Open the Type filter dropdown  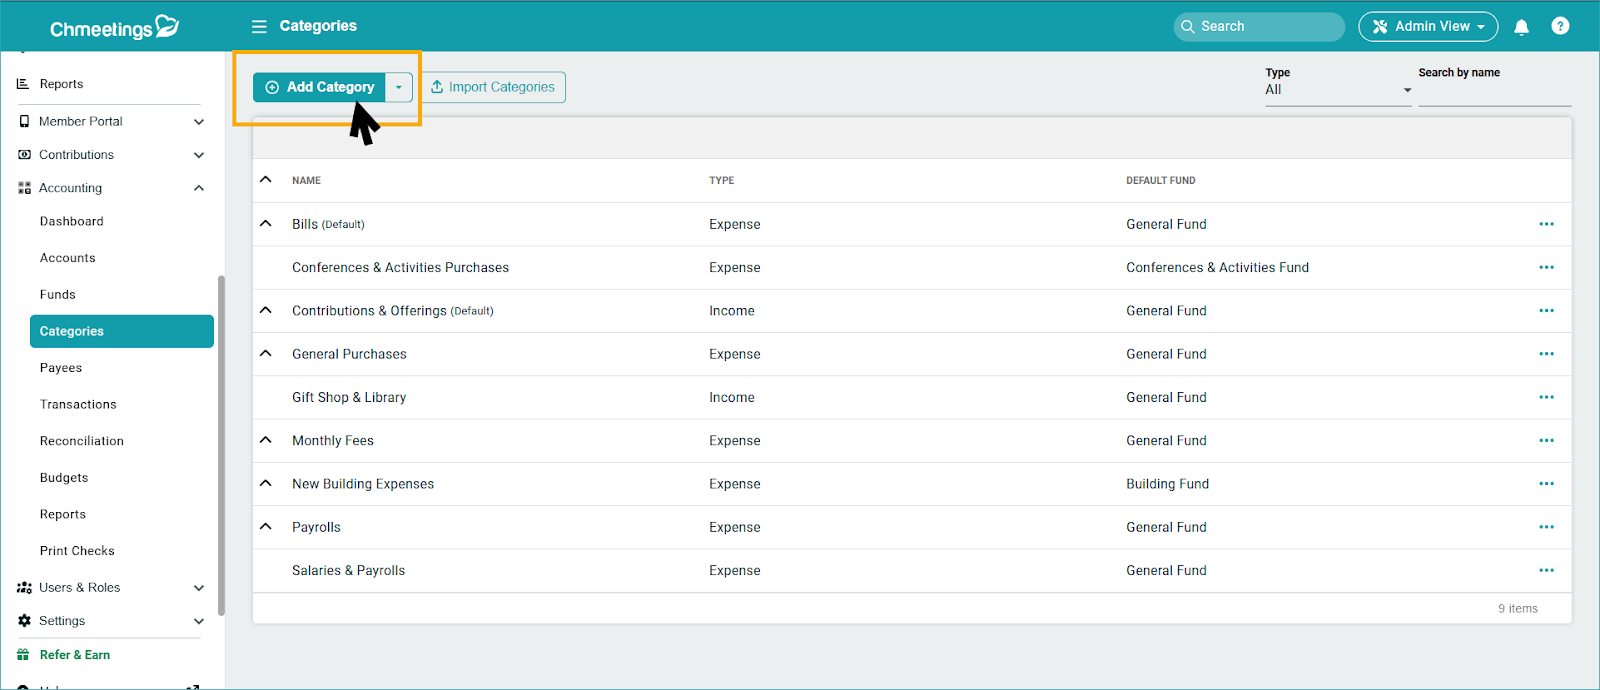point(1337,90)
